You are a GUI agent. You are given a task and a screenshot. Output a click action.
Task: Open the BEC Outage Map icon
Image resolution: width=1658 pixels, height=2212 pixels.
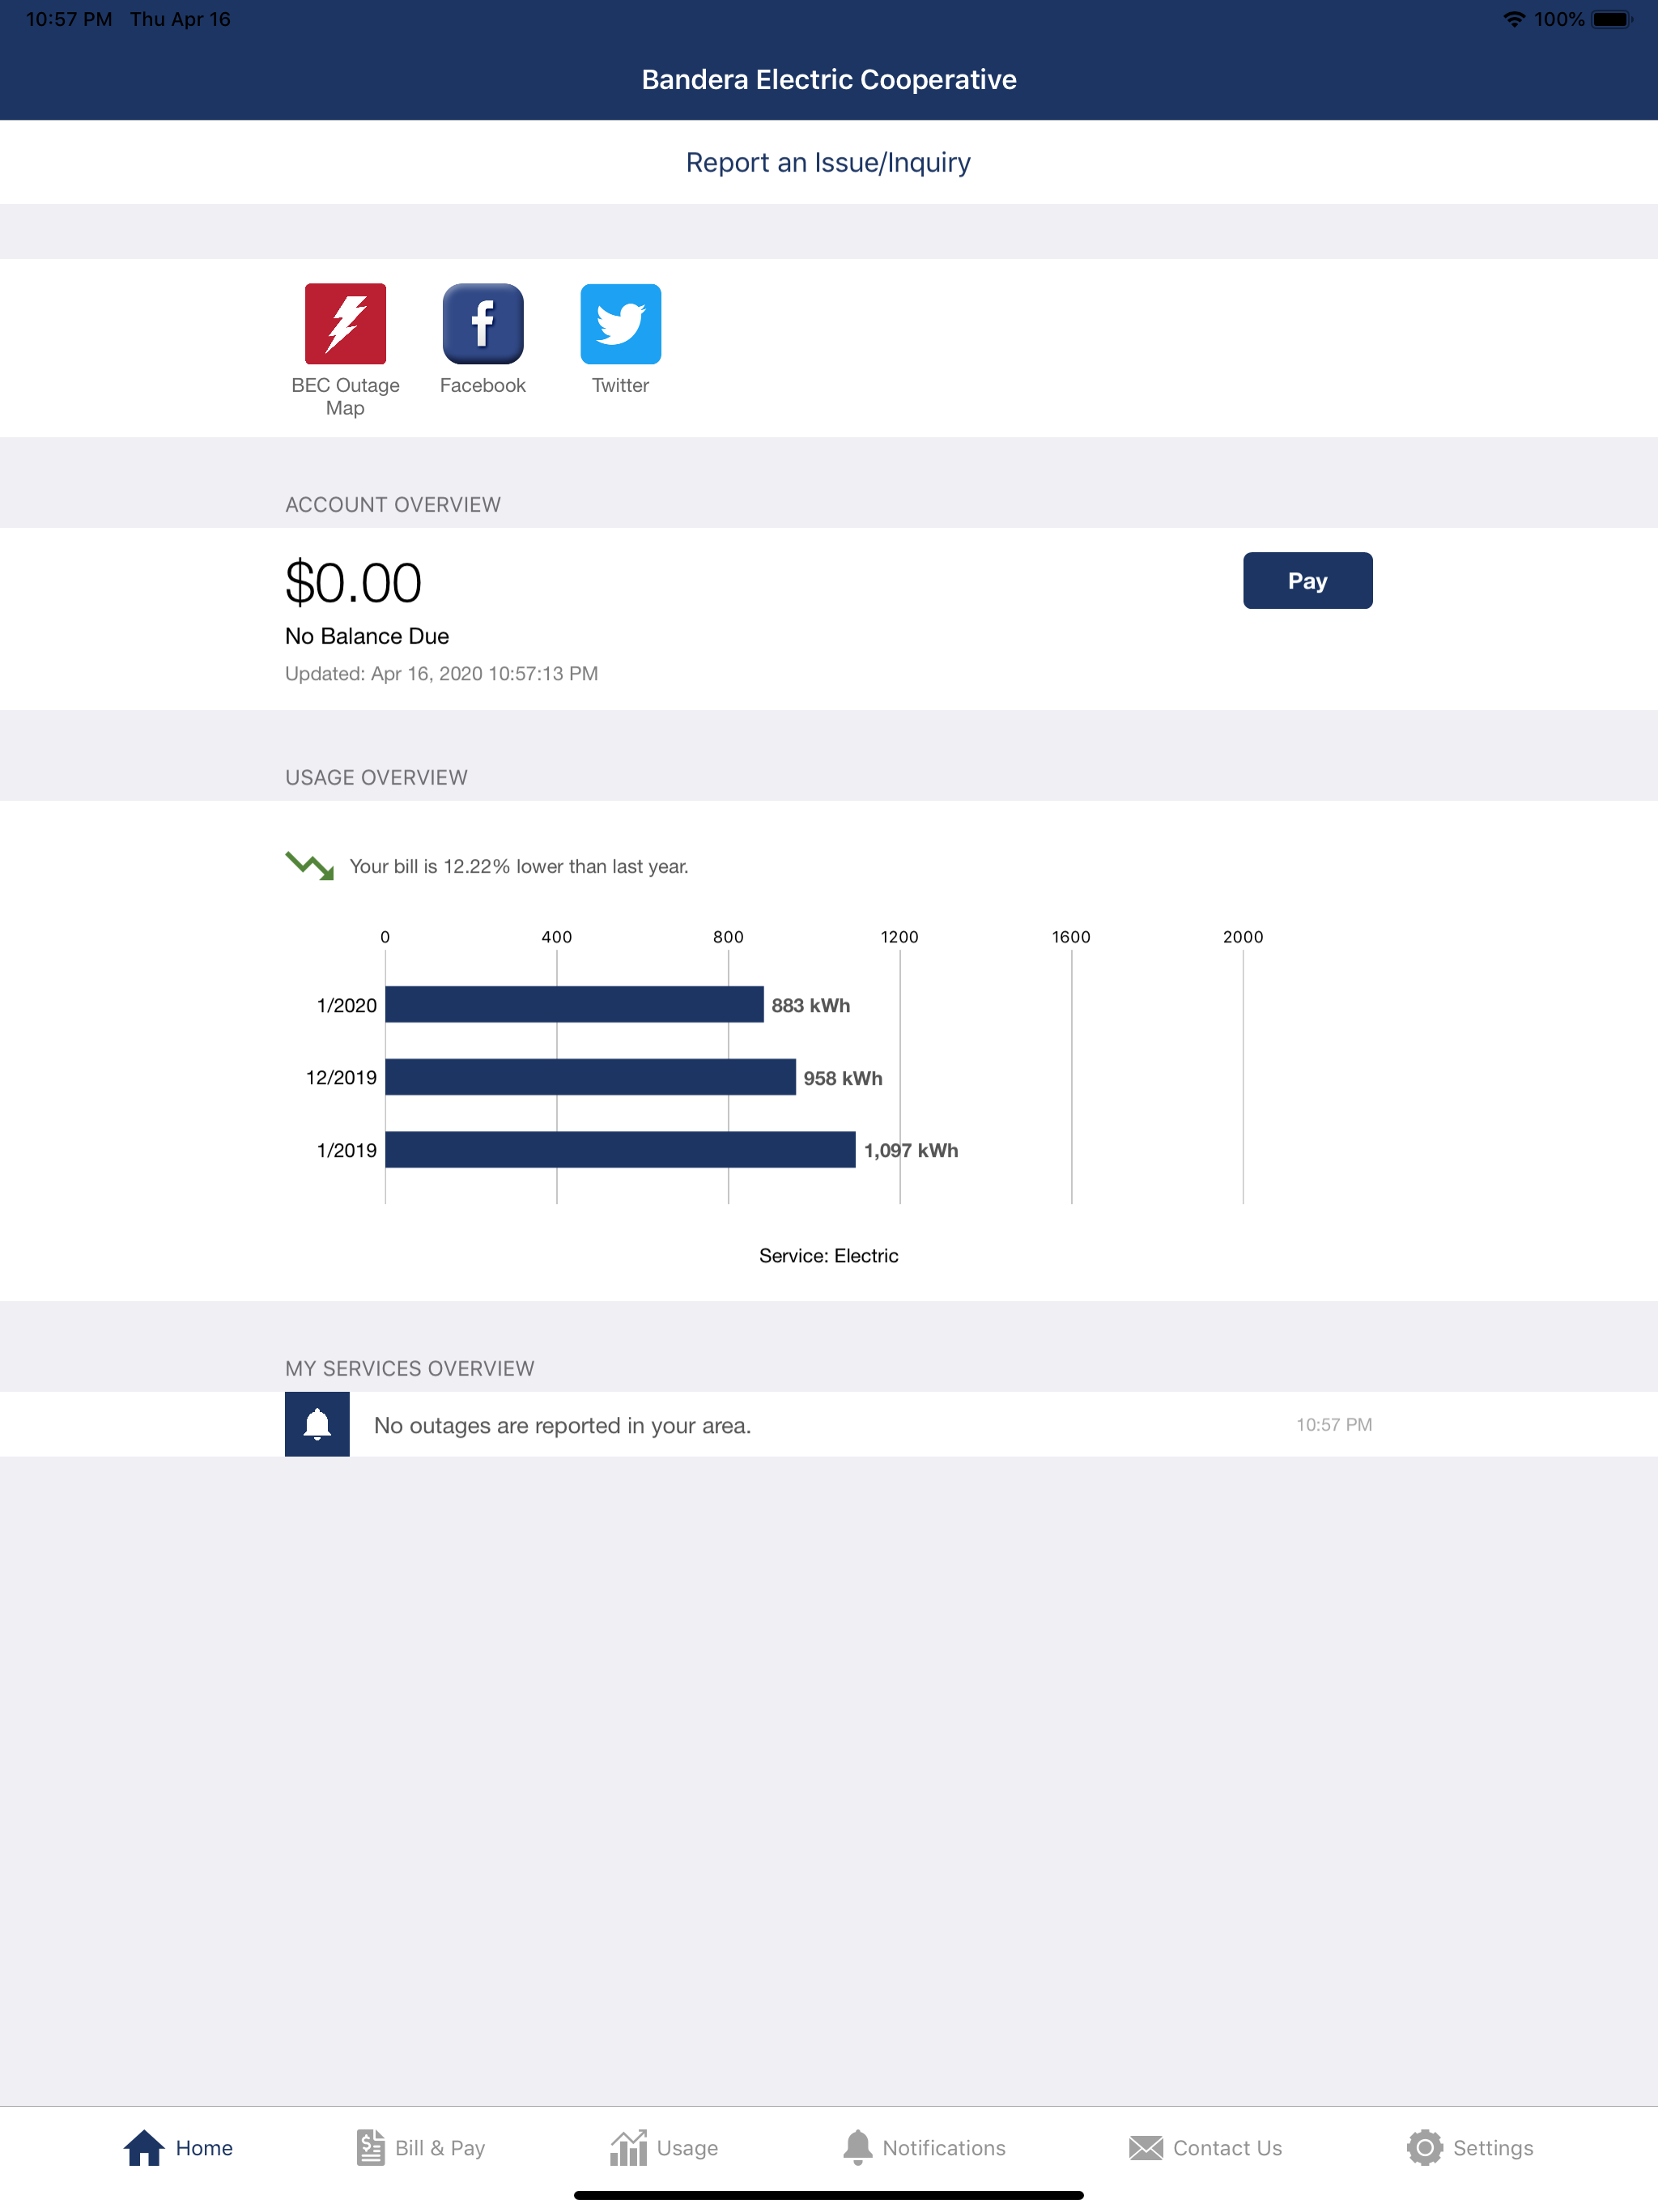(x=345, y=324)
